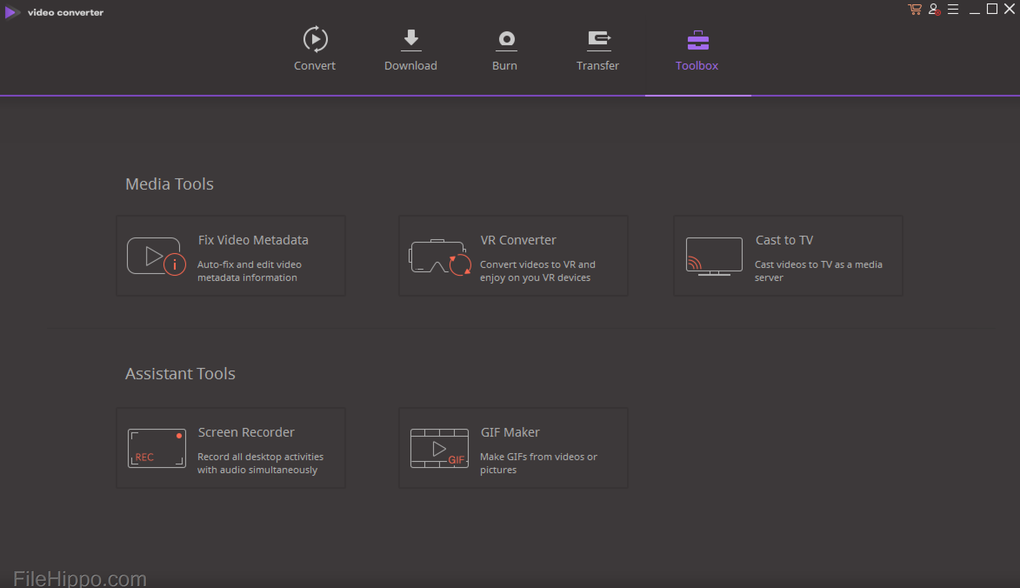This screenshot has width=1020, height=588.
Task: Click the Cast to TV screen icon
Action: click(x=714, y=256)
